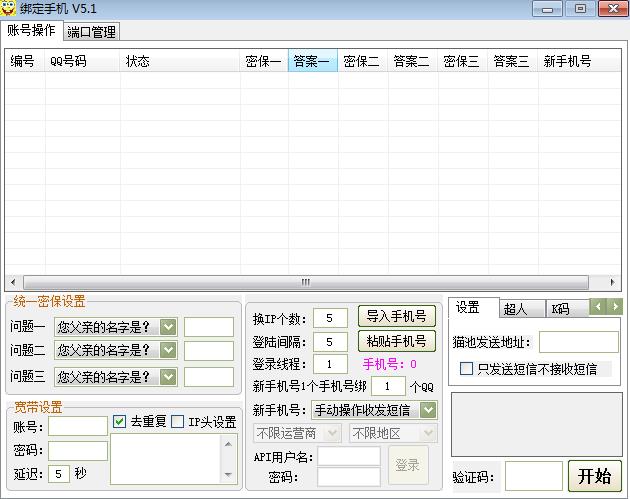This screenshot has width=630, height=499.
Task: Click the horizontal table scrollbar thumb
Action: [306, 282]
